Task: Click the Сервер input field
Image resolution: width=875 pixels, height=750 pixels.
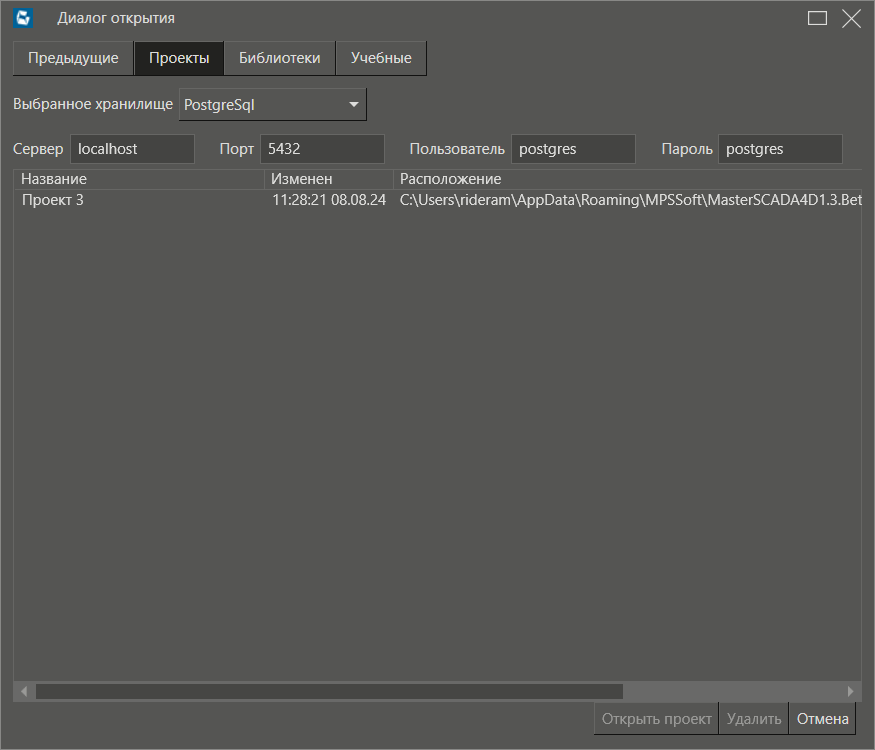Action: [x=132, y=148]
